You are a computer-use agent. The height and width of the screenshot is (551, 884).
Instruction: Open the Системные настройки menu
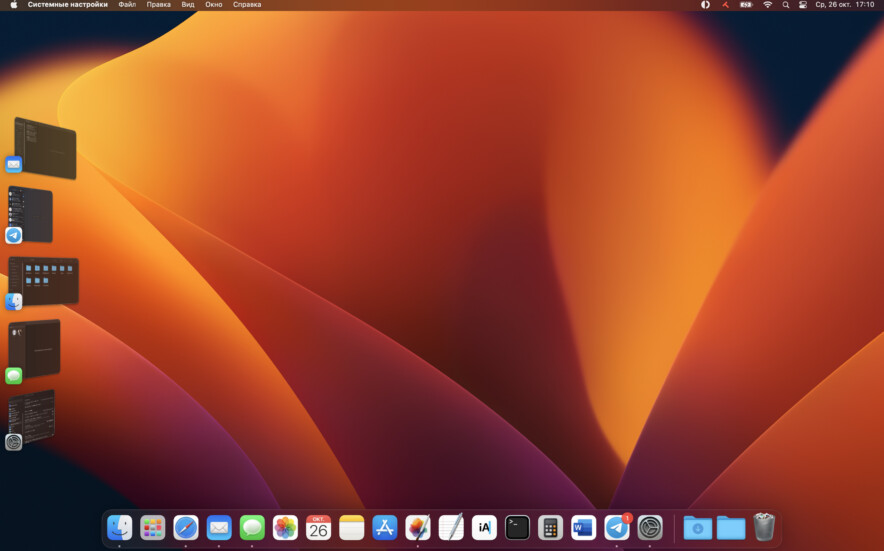pos(68,5)
